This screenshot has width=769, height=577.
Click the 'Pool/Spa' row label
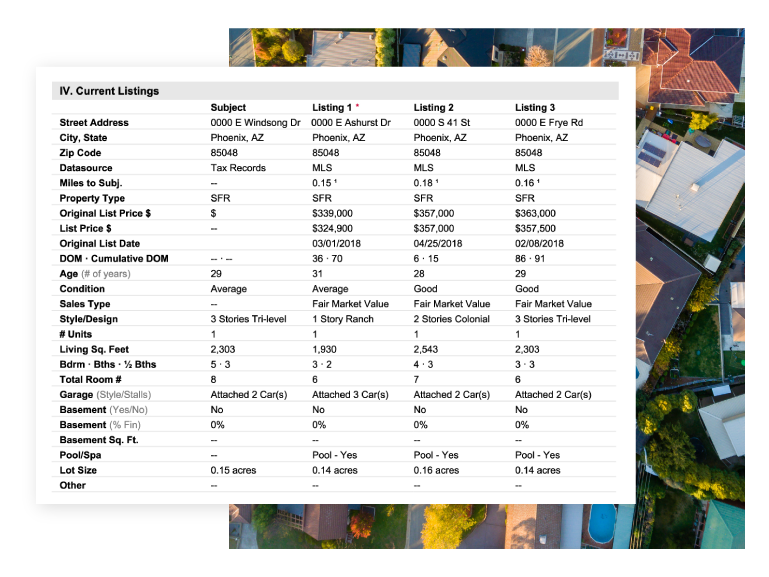[x=80, y=455]
